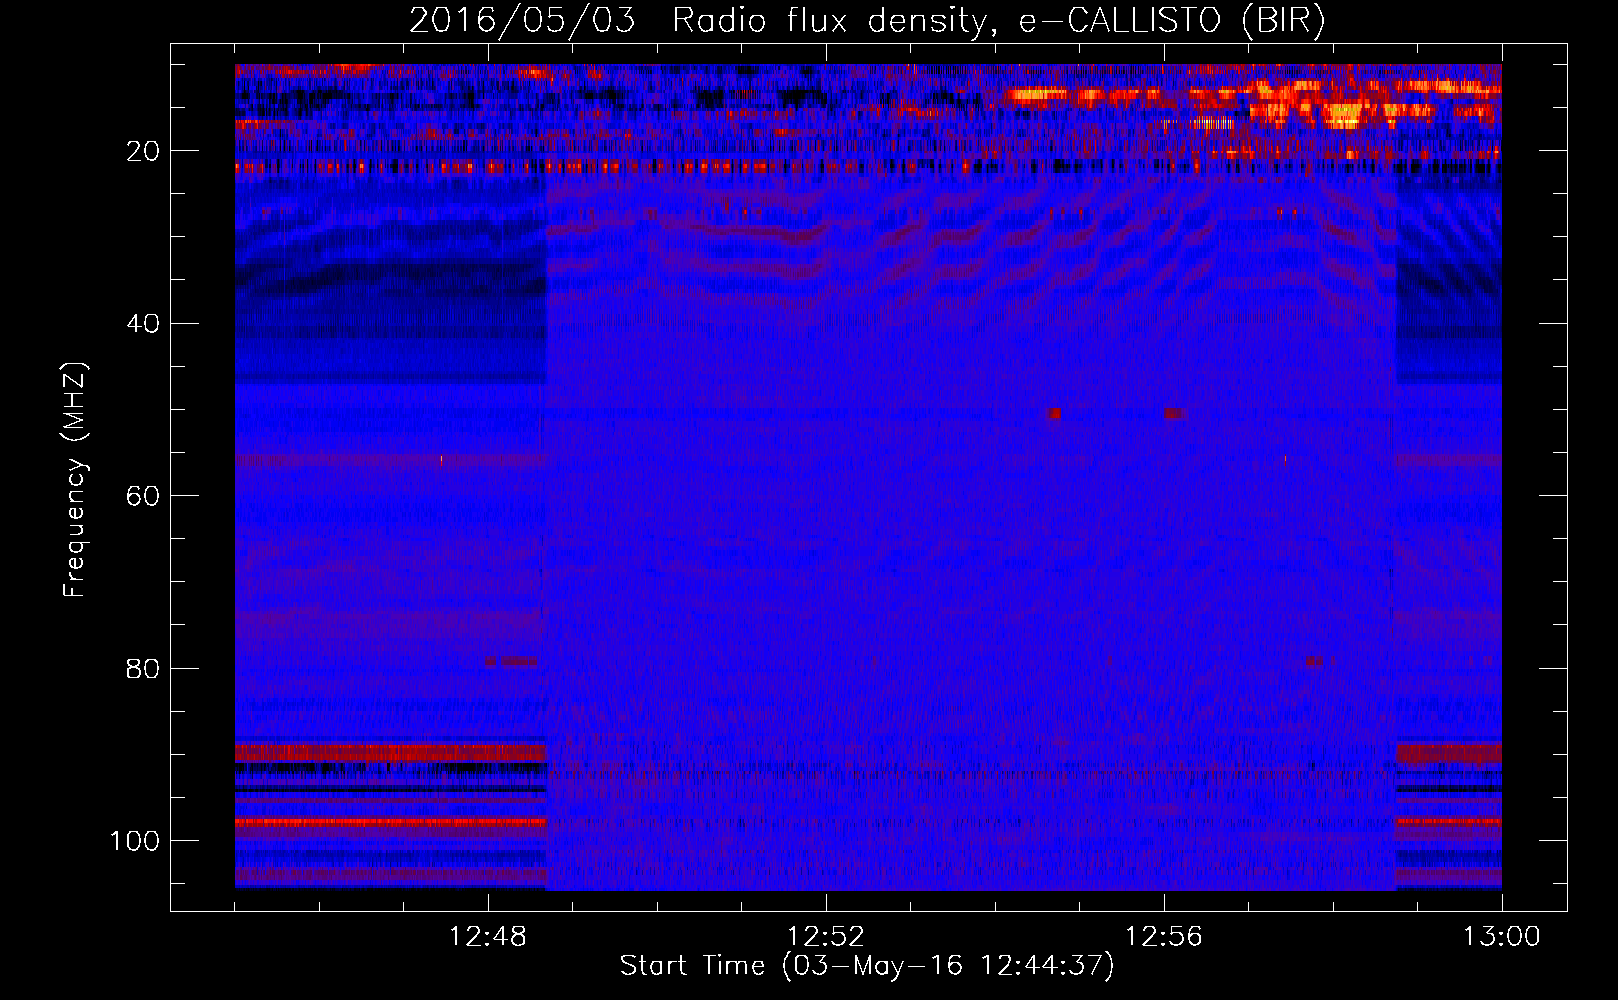The width and height of the screenshot is (1618, 1000).
Task: Click the 80 frequency tick label
Action: 144,668
